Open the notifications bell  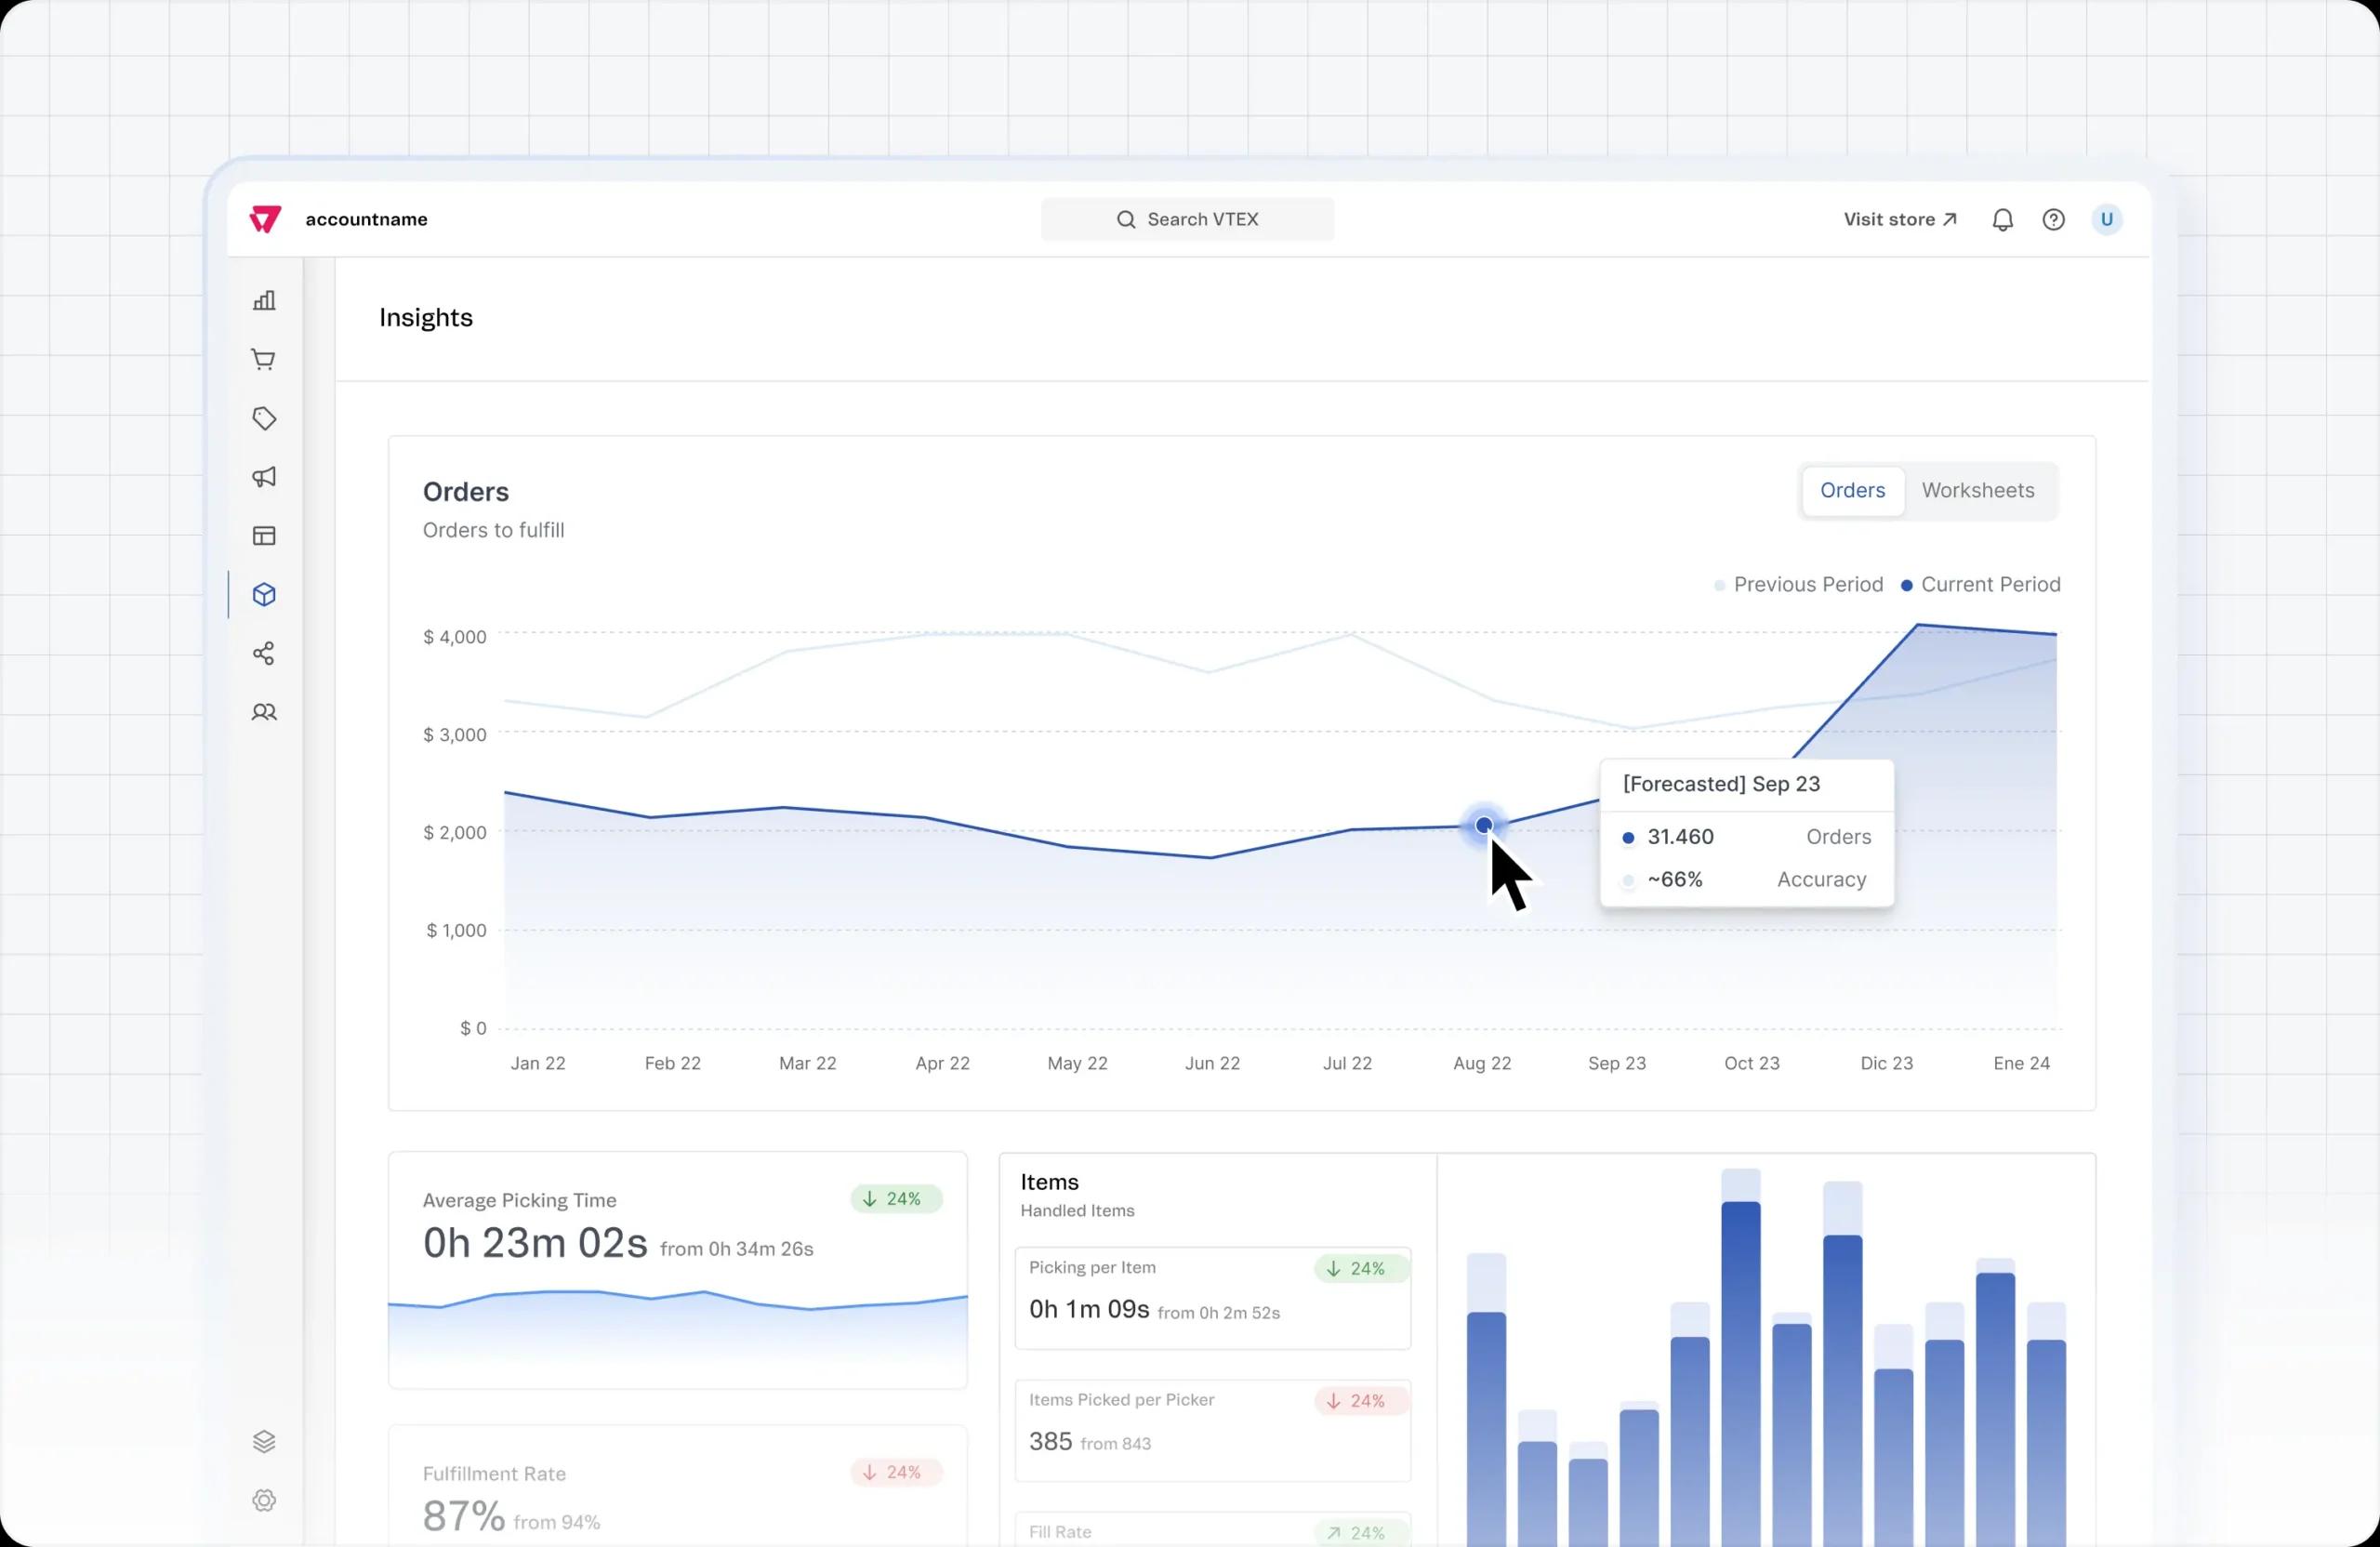[2002, 220]
